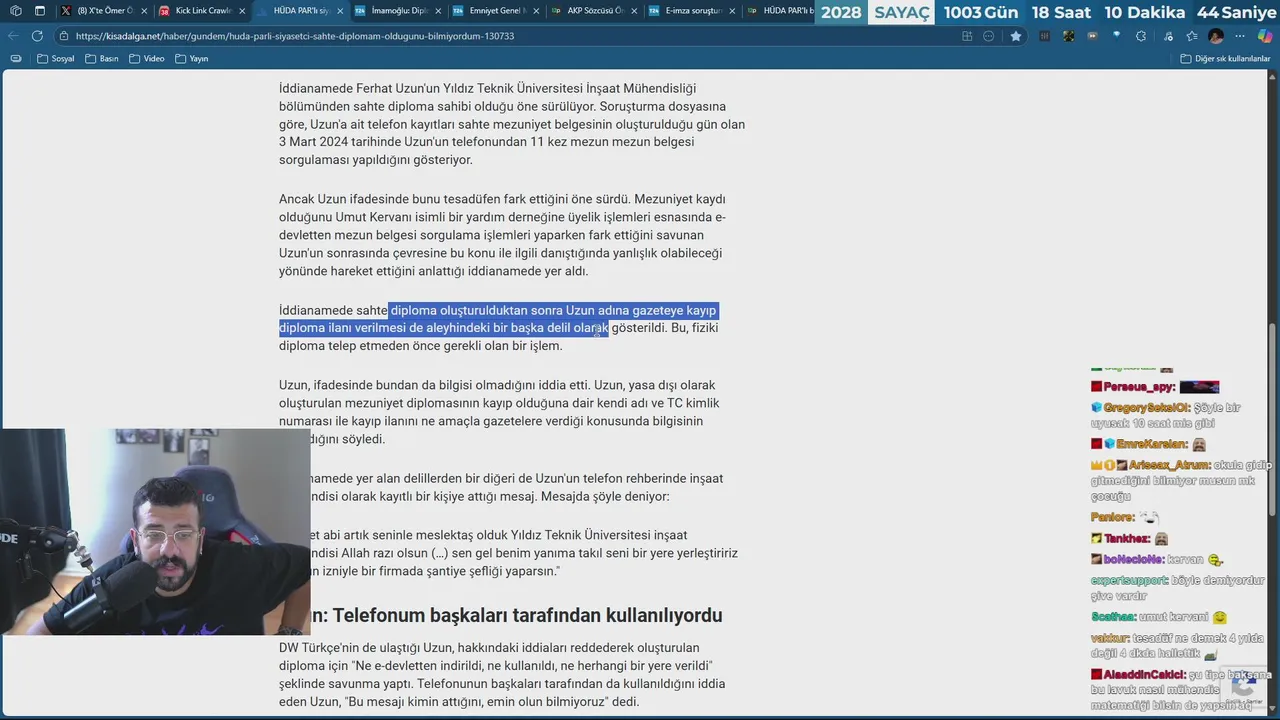Expand the Sosyal bookmarks folder

pyautogui.click(x=56, y=58)
